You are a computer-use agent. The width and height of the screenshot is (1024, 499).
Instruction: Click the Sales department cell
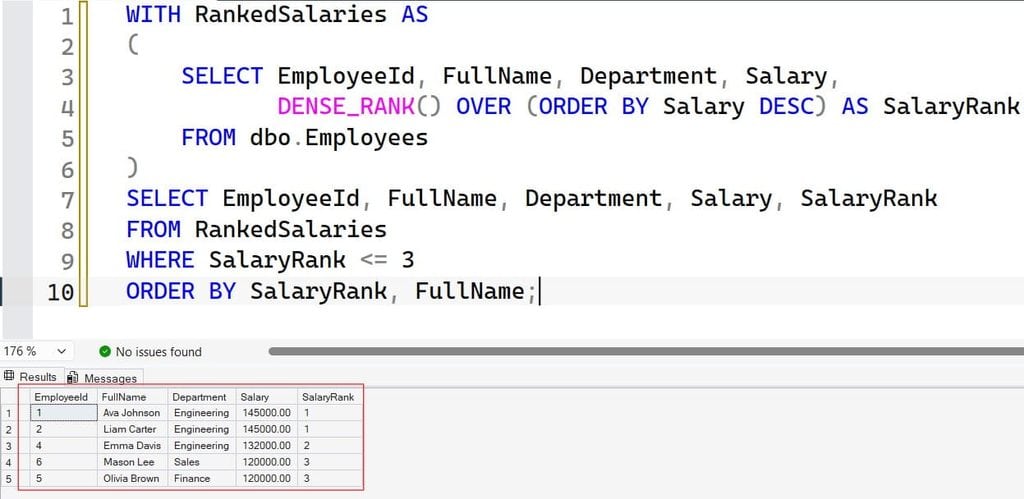click(x=202, y=462)
